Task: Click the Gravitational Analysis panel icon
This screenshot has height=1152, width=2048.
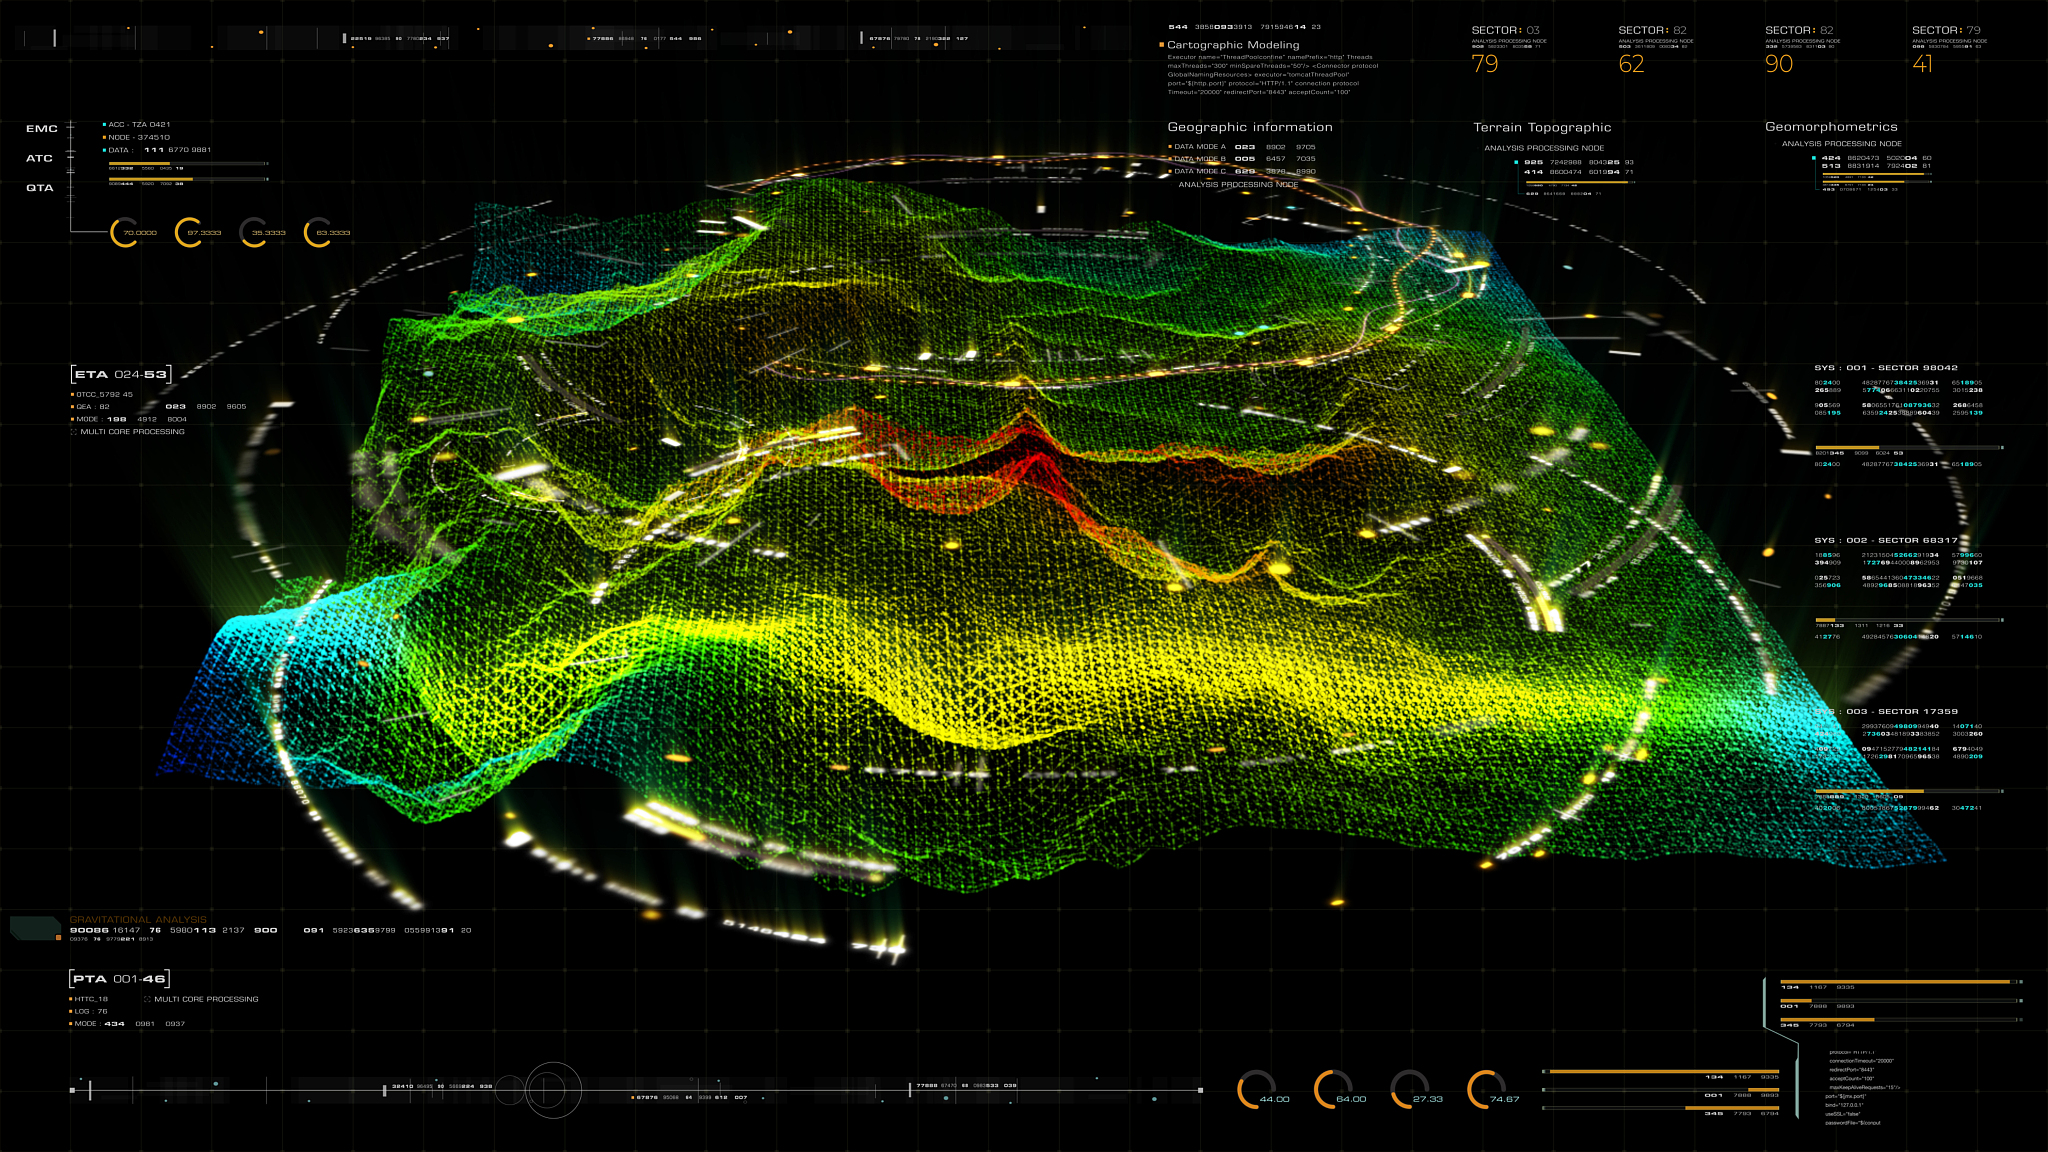Action: point(35,927)
